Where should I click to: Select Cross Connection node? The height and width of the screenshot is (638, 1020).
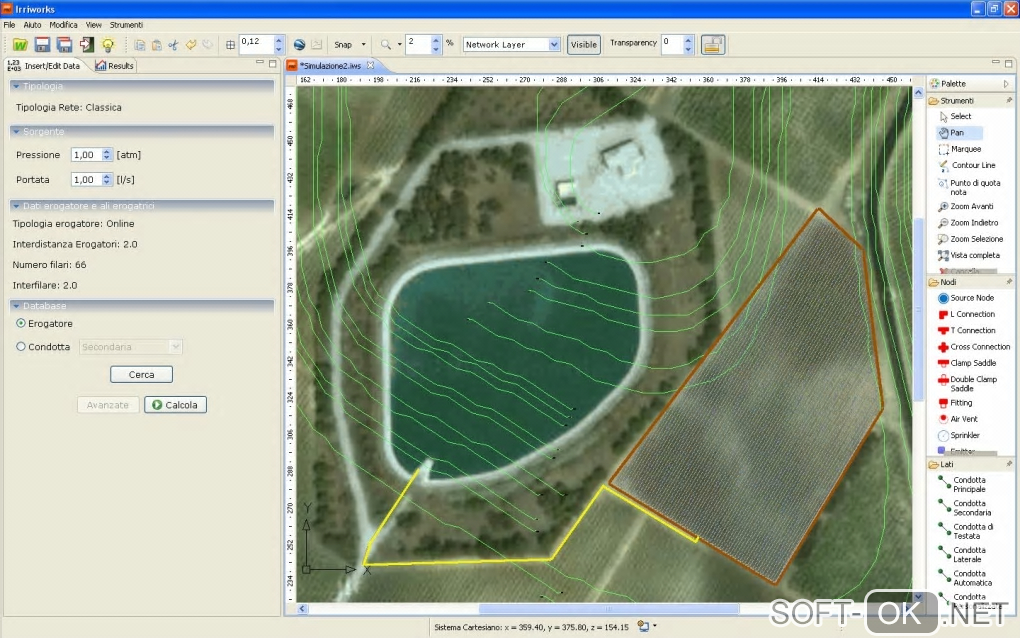974,347
